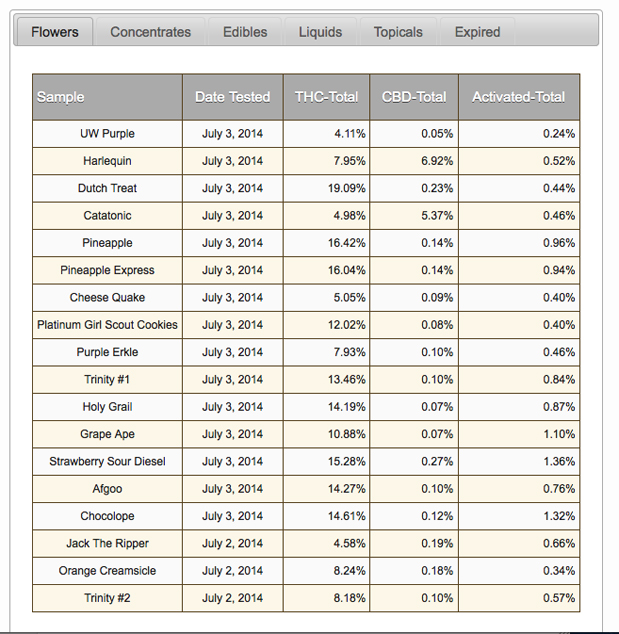Click Grape Ape's 1.10% Activated-Total value
This screenshot has height=634, width=619.
559,435
